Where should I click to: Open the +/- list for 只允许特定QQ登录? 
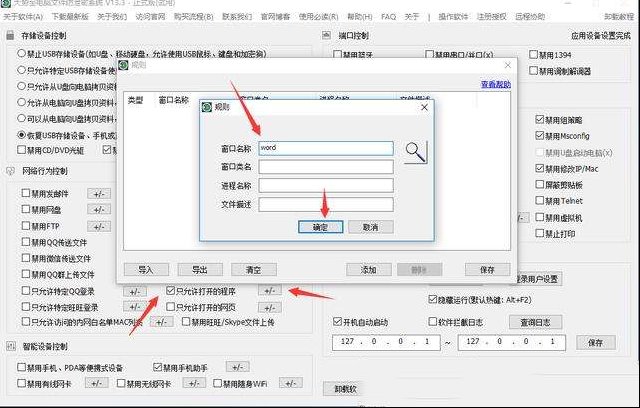coord(135,292)
